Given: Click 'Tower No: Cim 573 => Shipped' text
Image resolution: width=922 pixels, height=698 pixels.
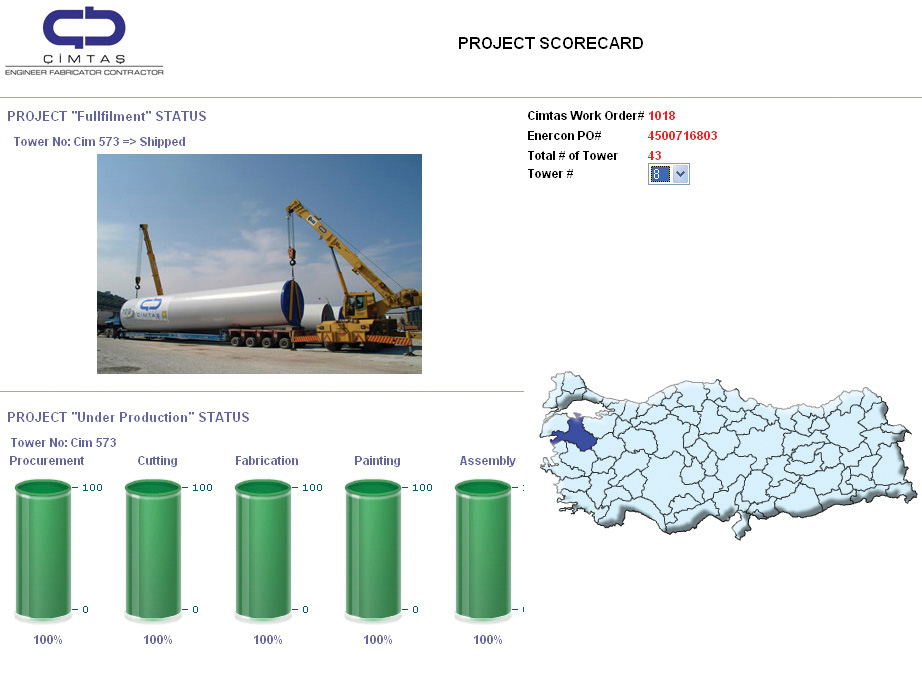Looking at the screenshot, I should point(99,142).
